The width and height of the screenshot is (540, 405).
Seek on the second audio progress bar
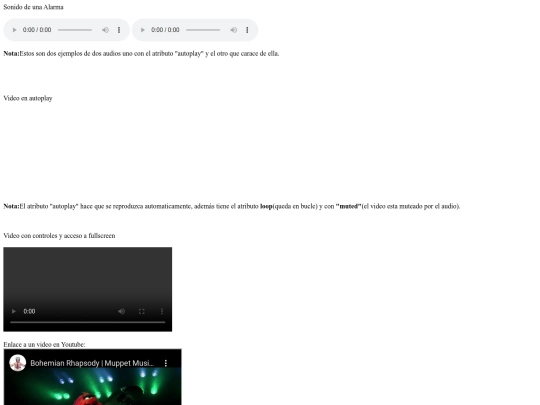click(203, 30)
